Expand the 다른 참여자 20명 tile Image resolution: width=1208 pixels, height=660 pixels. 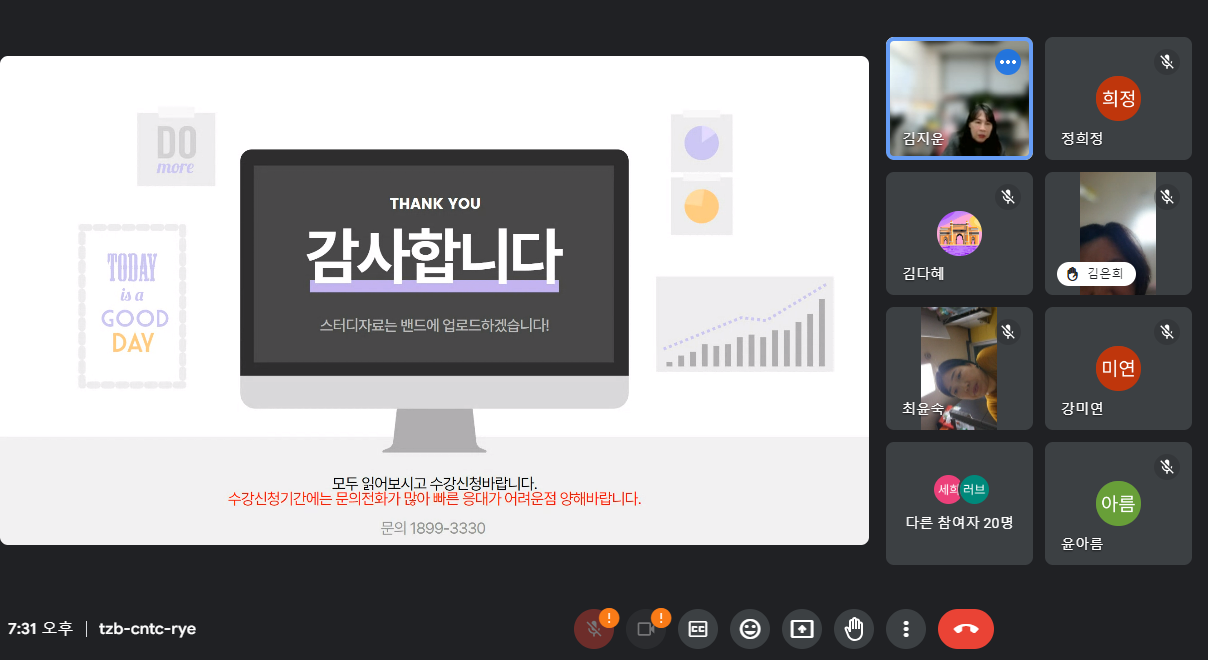click(x=959, y=504)
